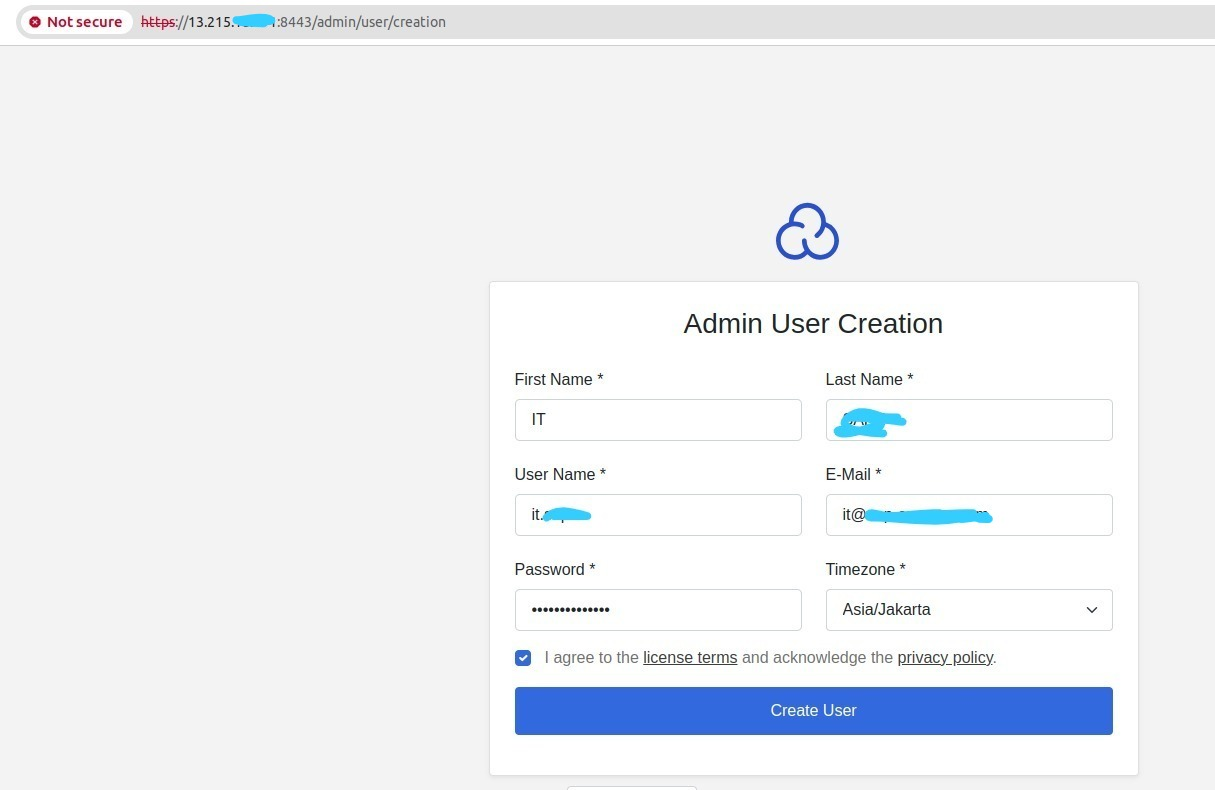Click the Admin User Creation heading
This screenshot has height=790, width=1215.
(813, 323)
